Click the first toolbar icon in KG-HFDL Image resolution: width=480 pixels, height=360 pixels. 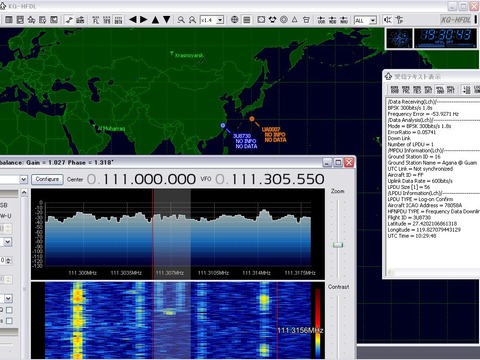coord(9,20)
